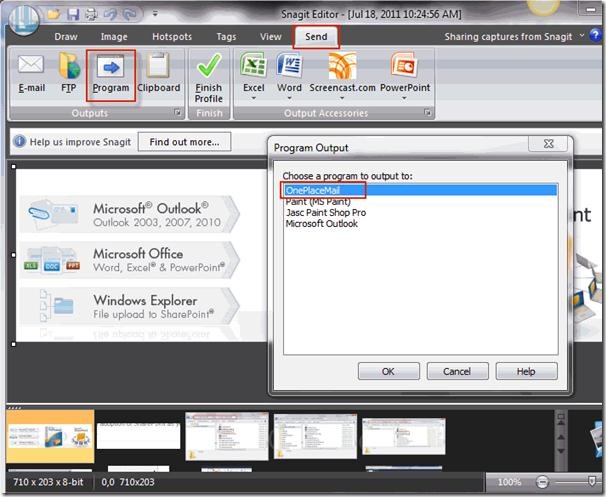Open the Draw ribbon tab
The height and width of the screenshot is (497, 606).
[x=66, y=37]
